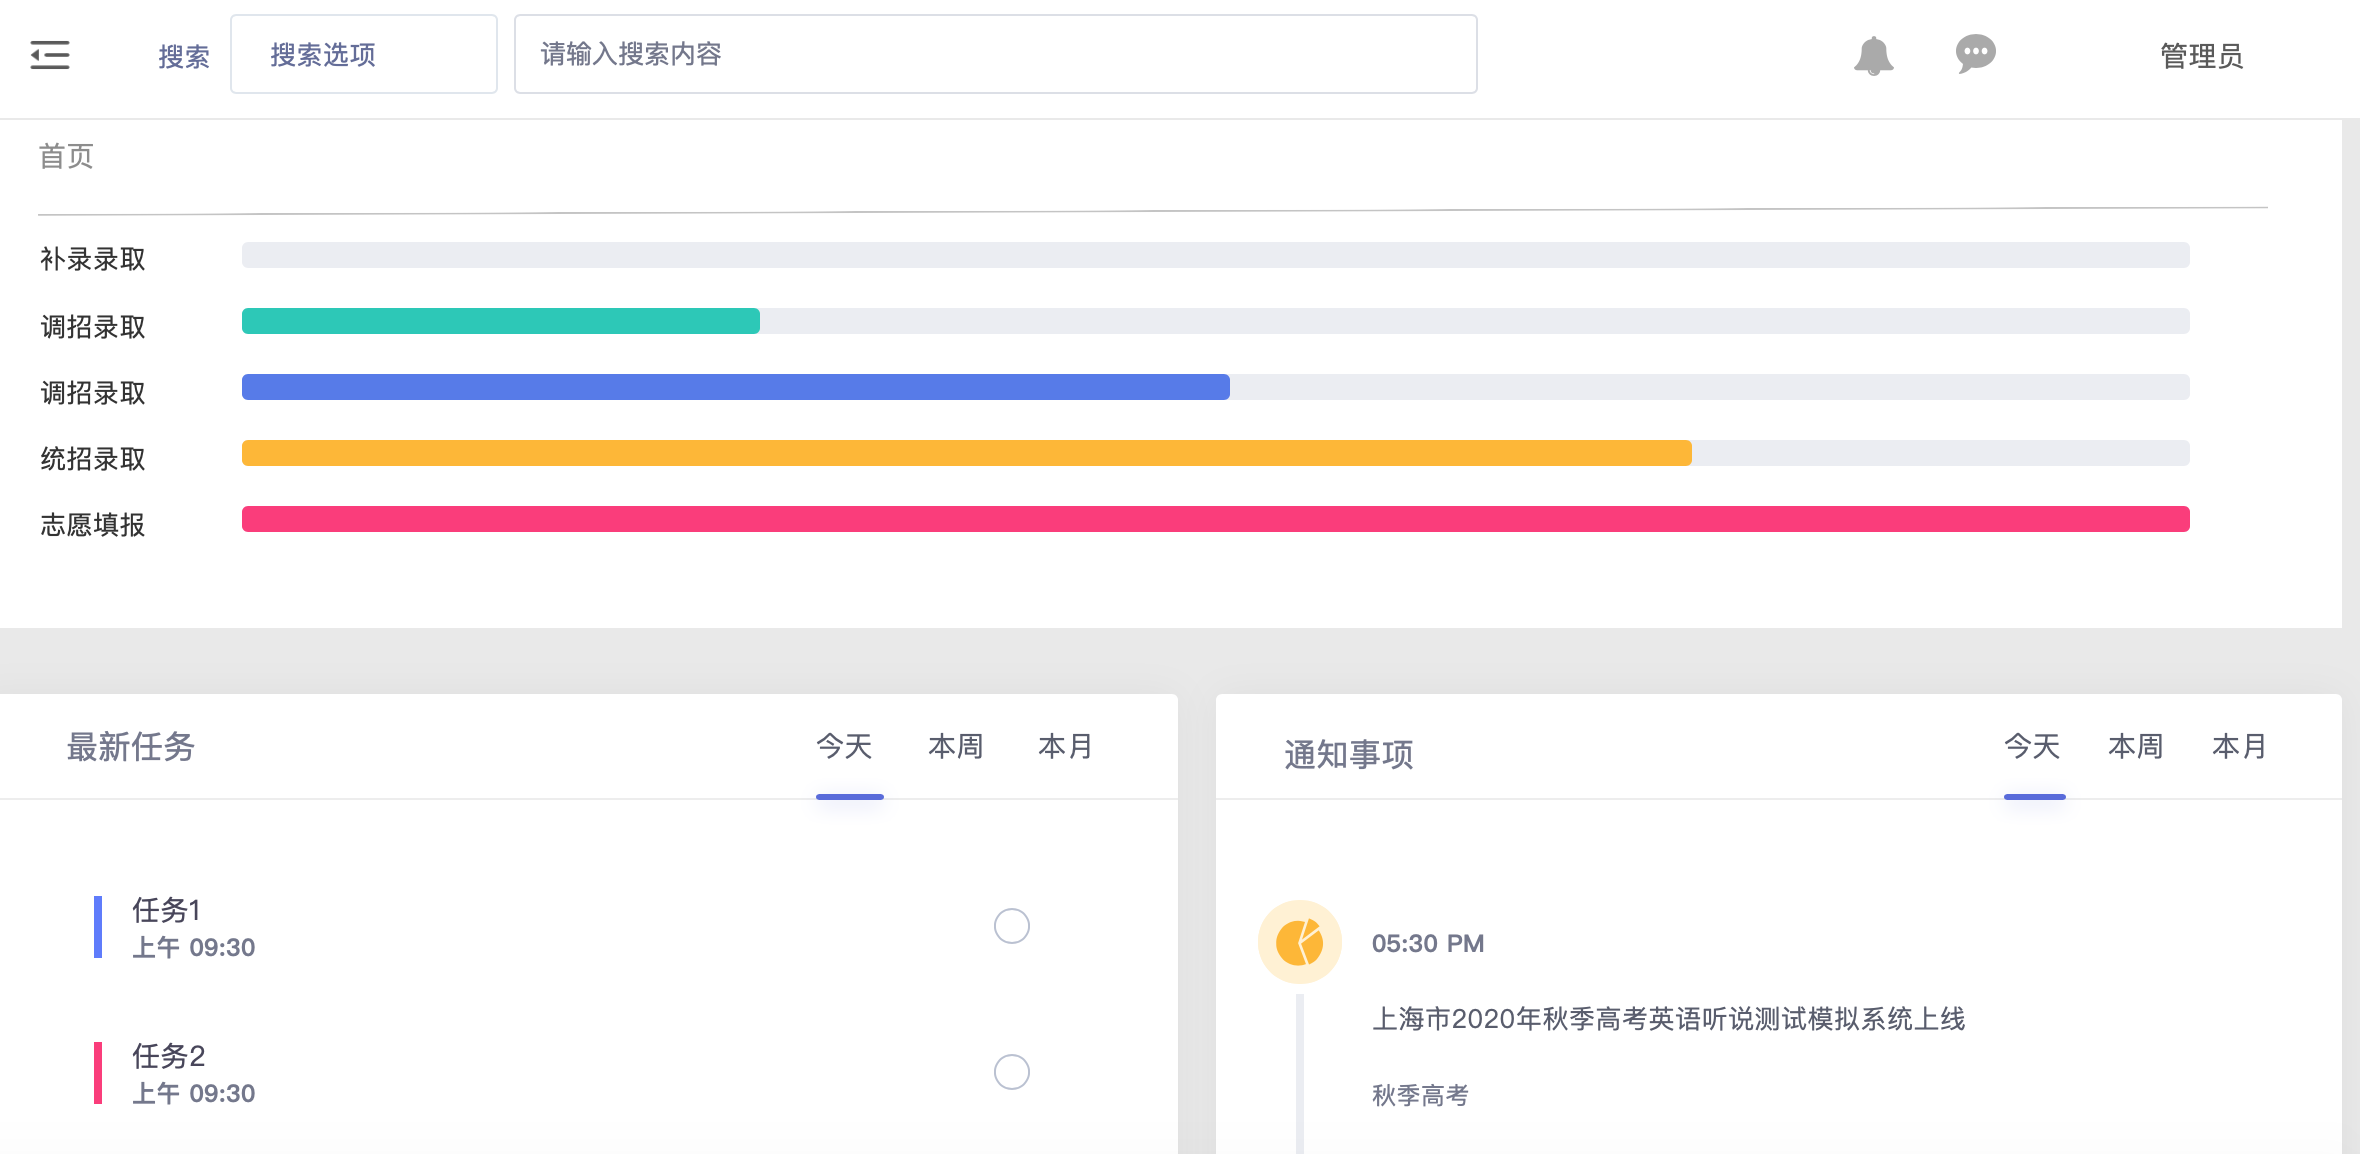Image resolution: width=2360 pixels, height=1154 pixels.
Task: Open the 管理员 user menu
Action: (x=2201, y=56)
